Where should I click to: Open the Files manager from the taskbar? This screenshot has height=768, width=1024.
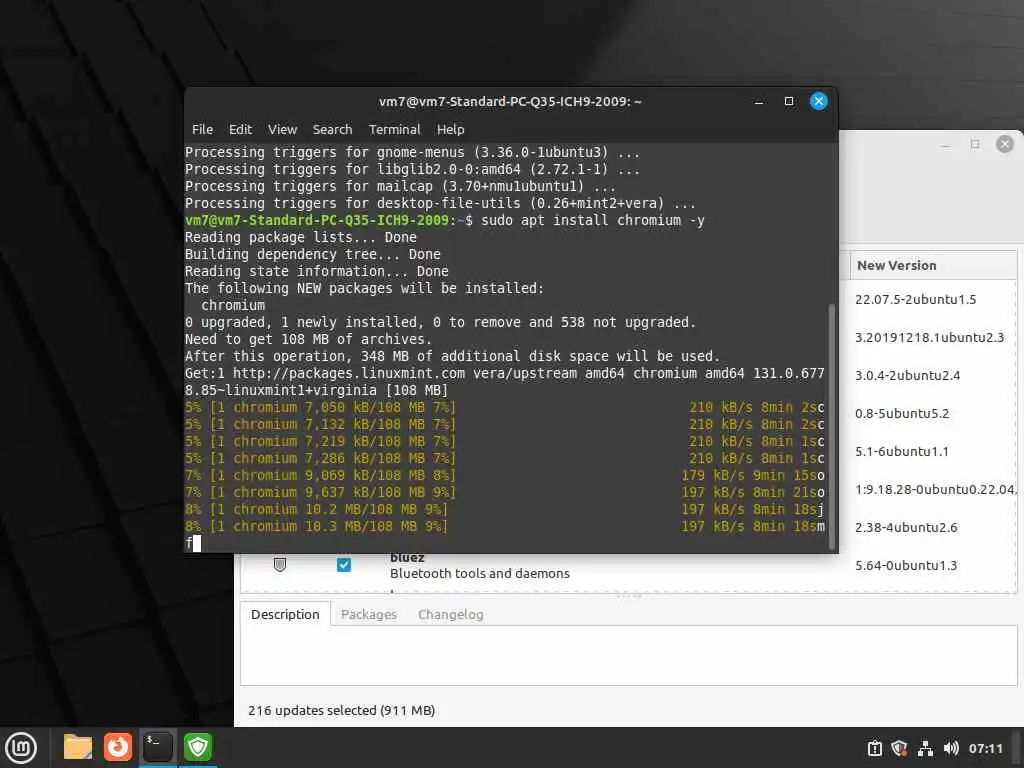point(78,747)
